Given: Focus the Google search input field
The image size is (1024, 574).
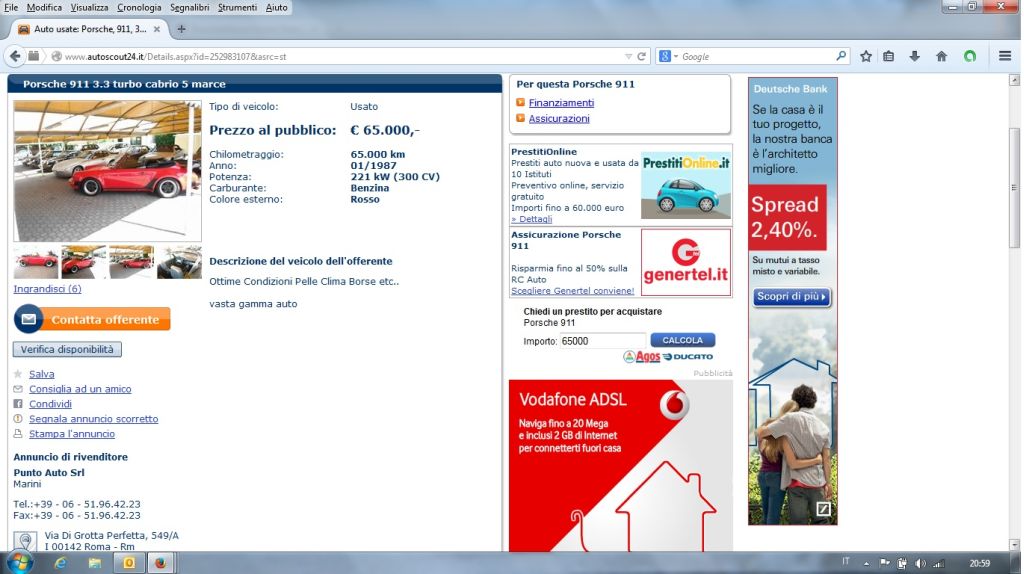Looking at the screenshot, I should [758, 57].
